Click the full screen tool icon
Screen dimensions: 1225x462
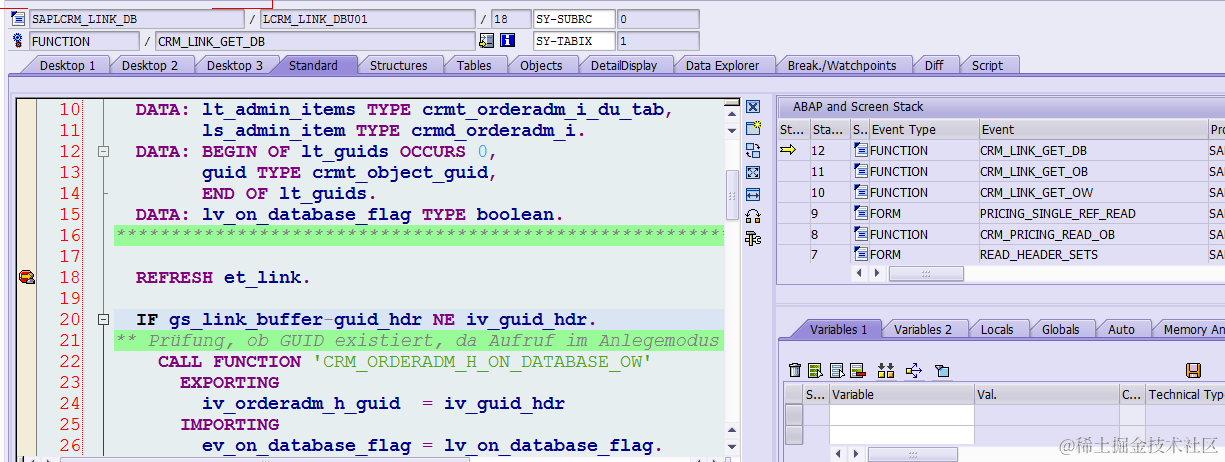pos(754,173)
